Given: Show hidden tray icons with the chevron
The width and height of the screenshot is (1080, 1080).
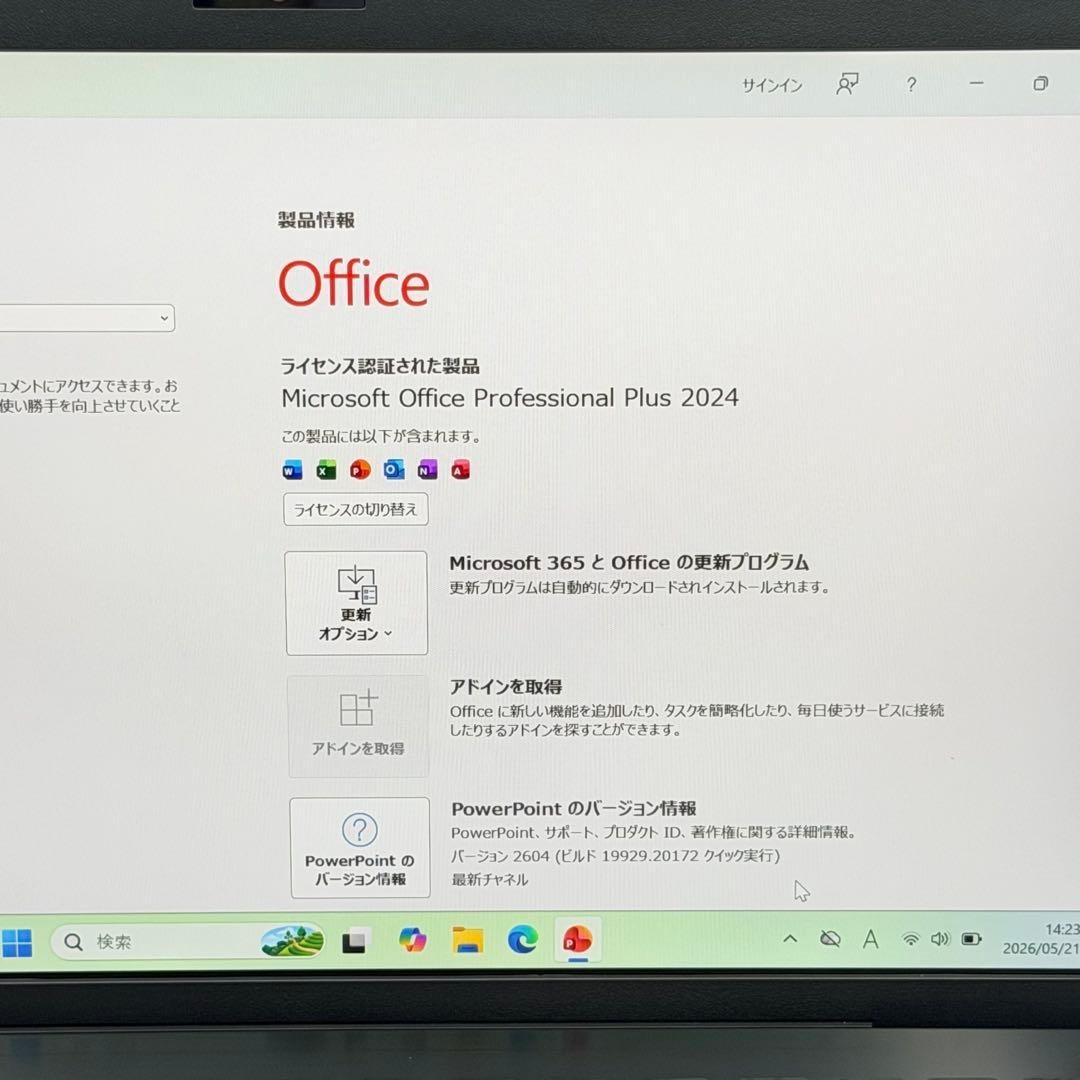Looking at the screenshot, I should (x=790, y=939).
